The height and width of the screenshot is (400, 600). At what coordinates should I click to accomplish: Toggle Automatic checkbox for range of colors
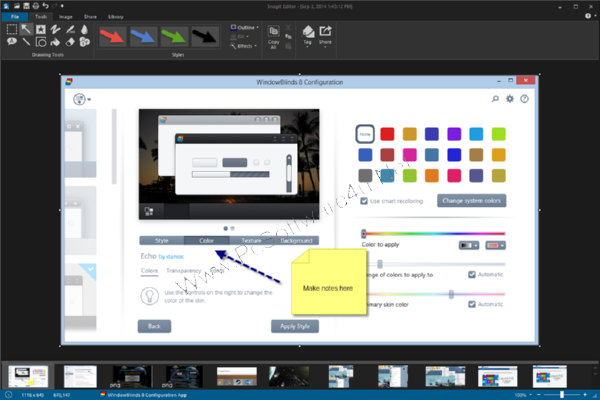[472, 274]
